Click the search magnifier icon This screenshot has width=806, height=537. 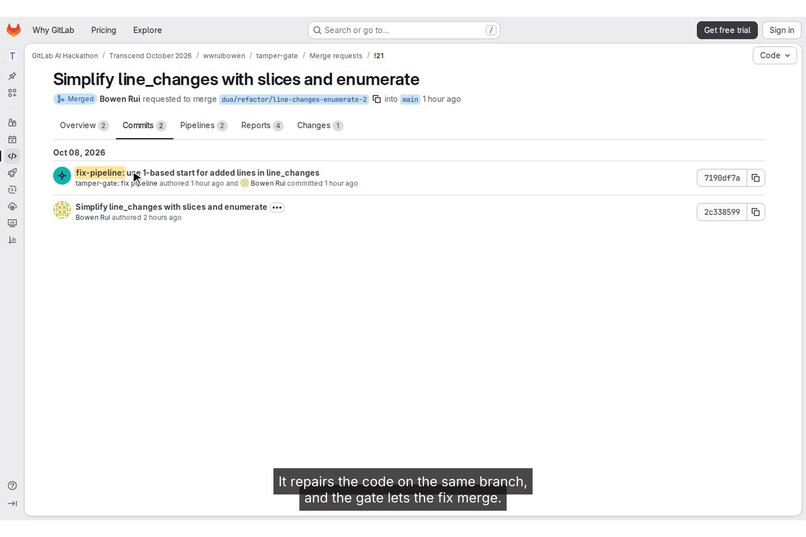317,30
